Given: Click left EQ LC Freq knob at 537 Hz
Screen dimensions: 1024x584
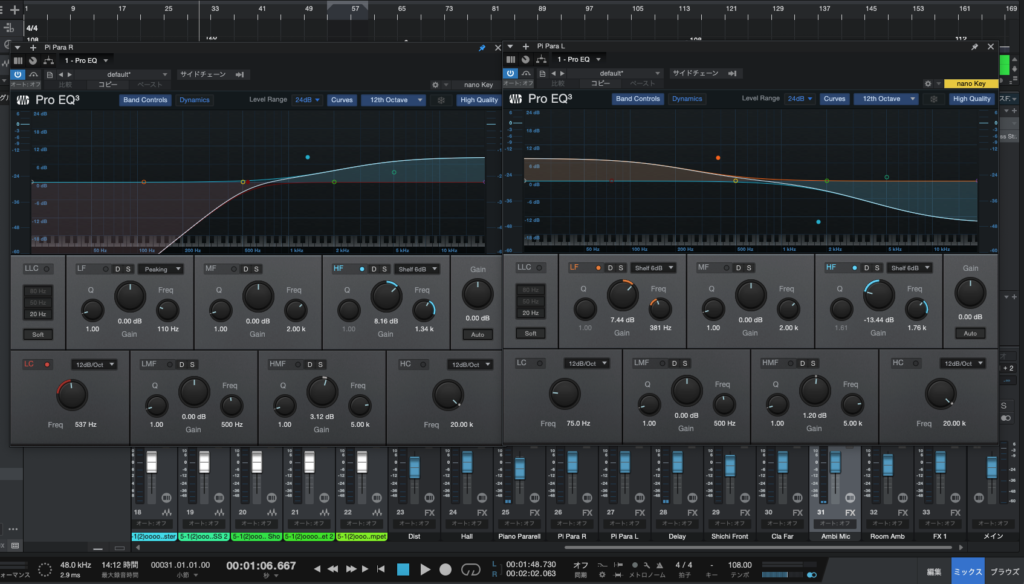Looking at the screenshot, I should pos(71,394).
